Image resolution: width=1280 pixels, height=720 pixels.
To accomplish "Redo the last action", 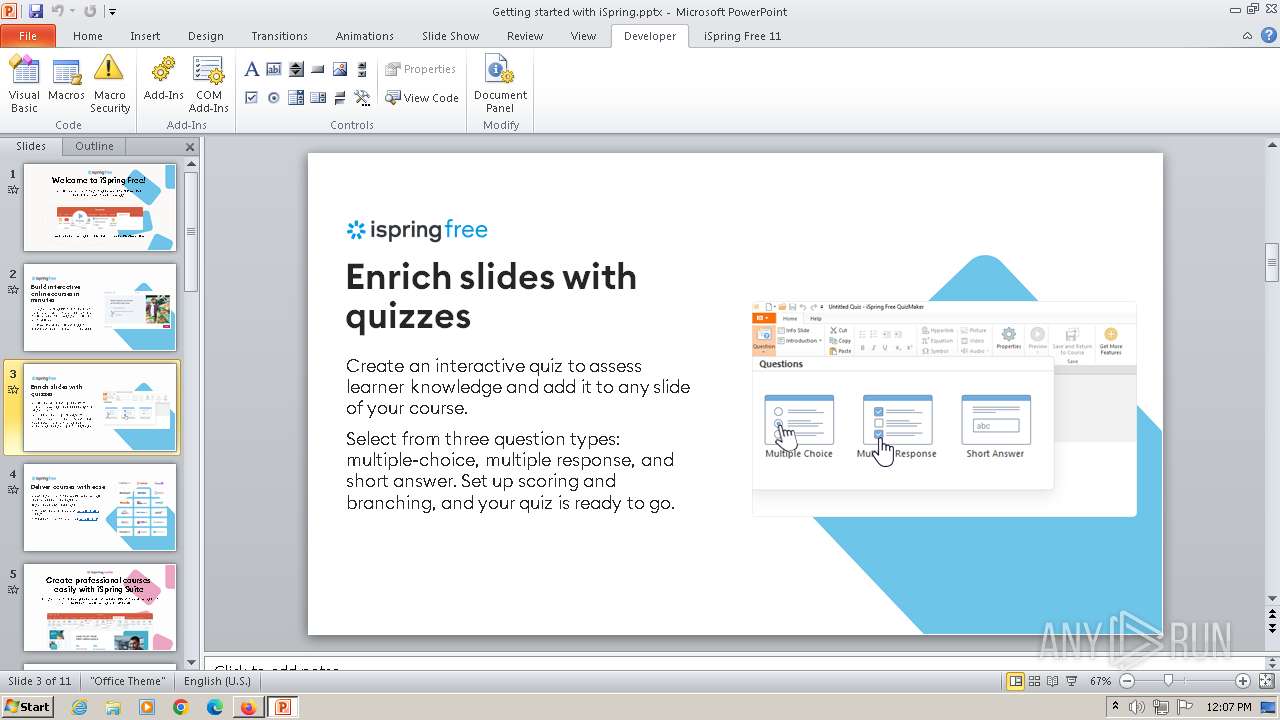I will [90, 11].
